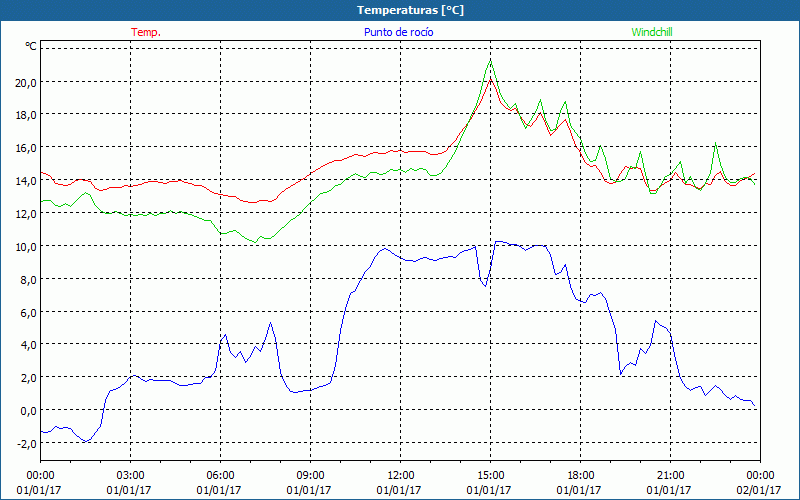Click the 10,0 y-axis value
The height and width of the screenshot is (500, 800).
[x=26, y=247]
